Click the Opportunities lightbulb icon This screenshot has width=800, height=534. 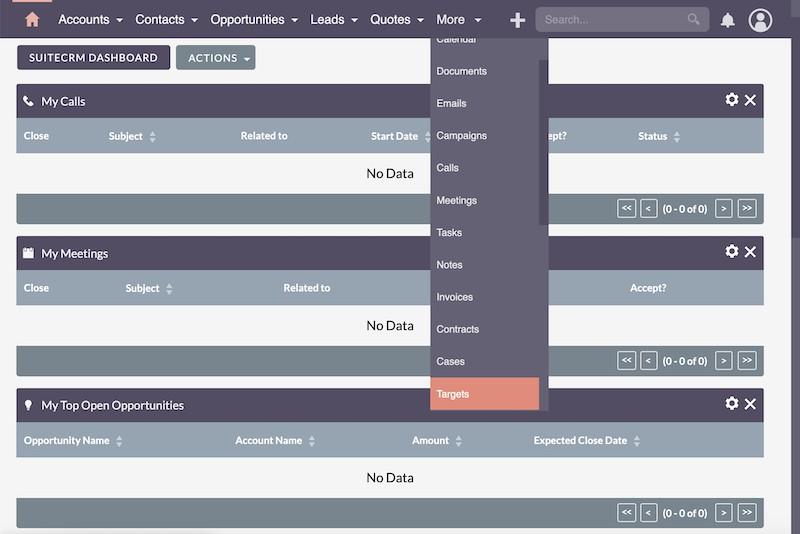(x=28, y=405)
